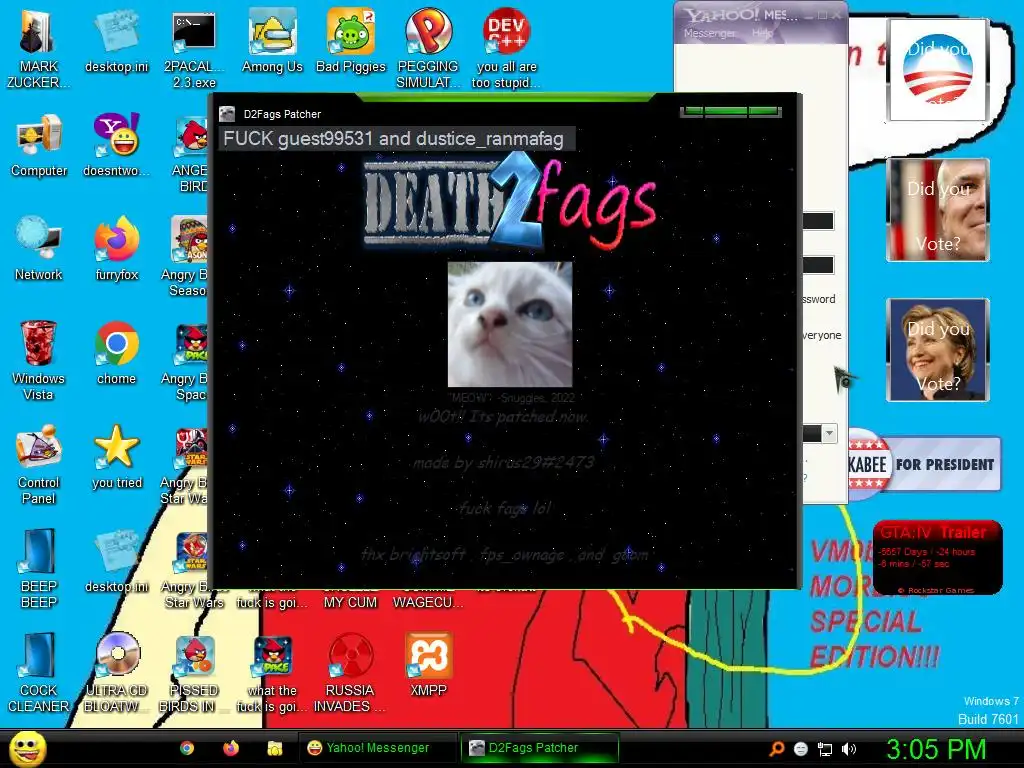The width and height of the screenshot is (1024, 768).
Task: Switch to the Yahoo! Messenger taskbar button
Action: 377,748
